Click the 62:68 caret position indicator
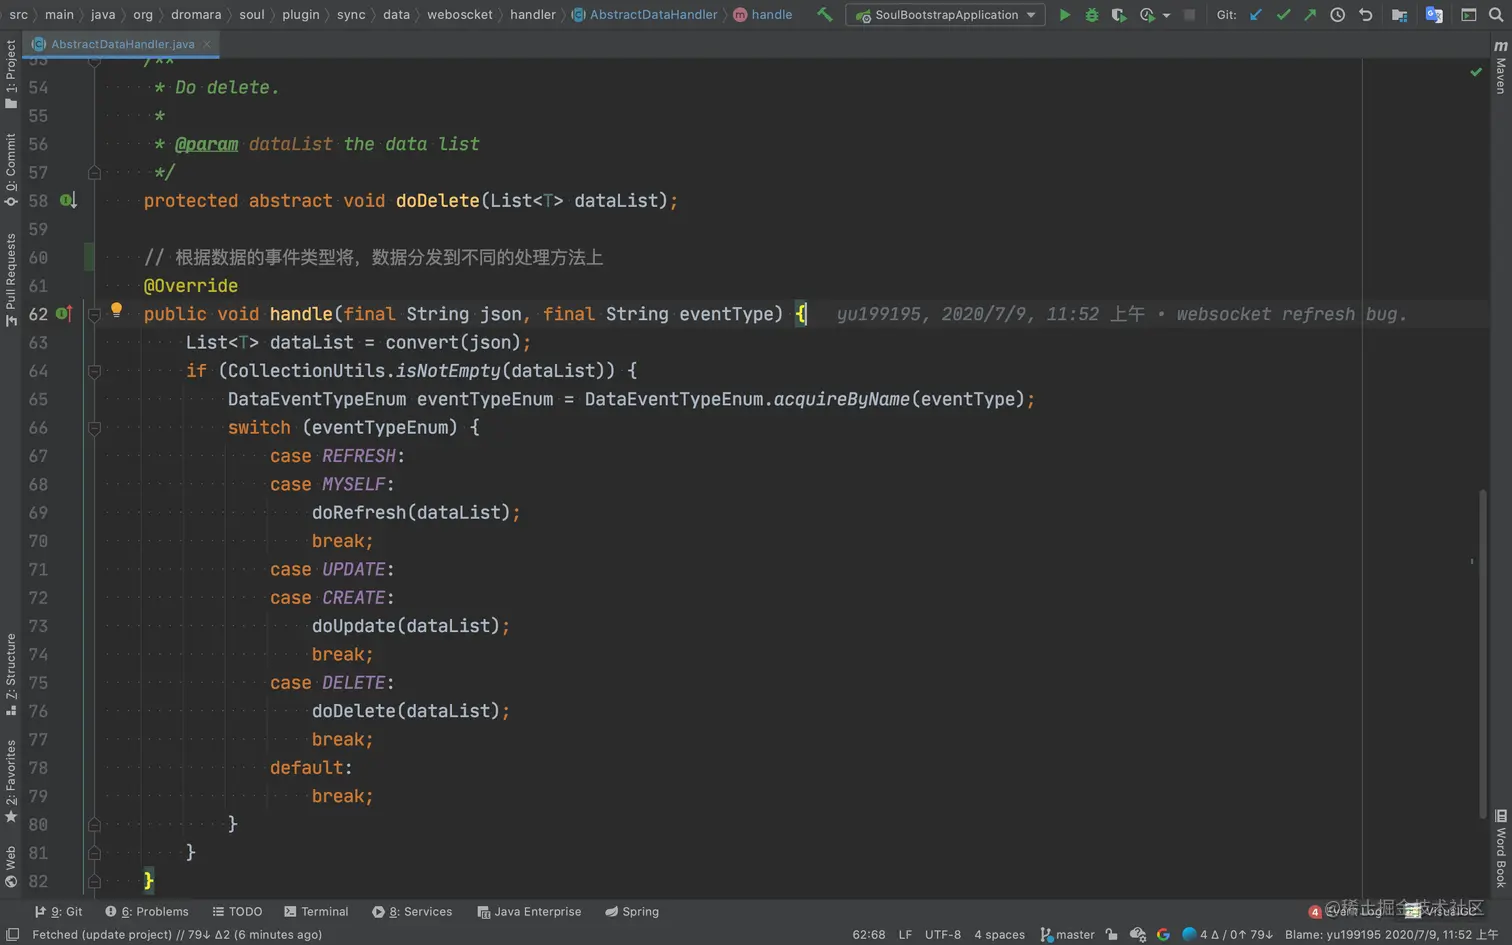Image resolution: width=1512 pixels, height=945 pixels. [x=869, y=935]
